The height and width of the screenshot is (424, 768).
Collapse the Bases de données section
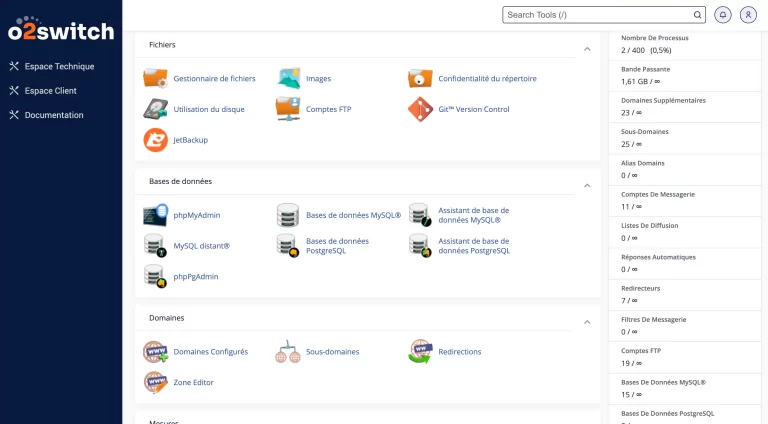click(587, 186)
